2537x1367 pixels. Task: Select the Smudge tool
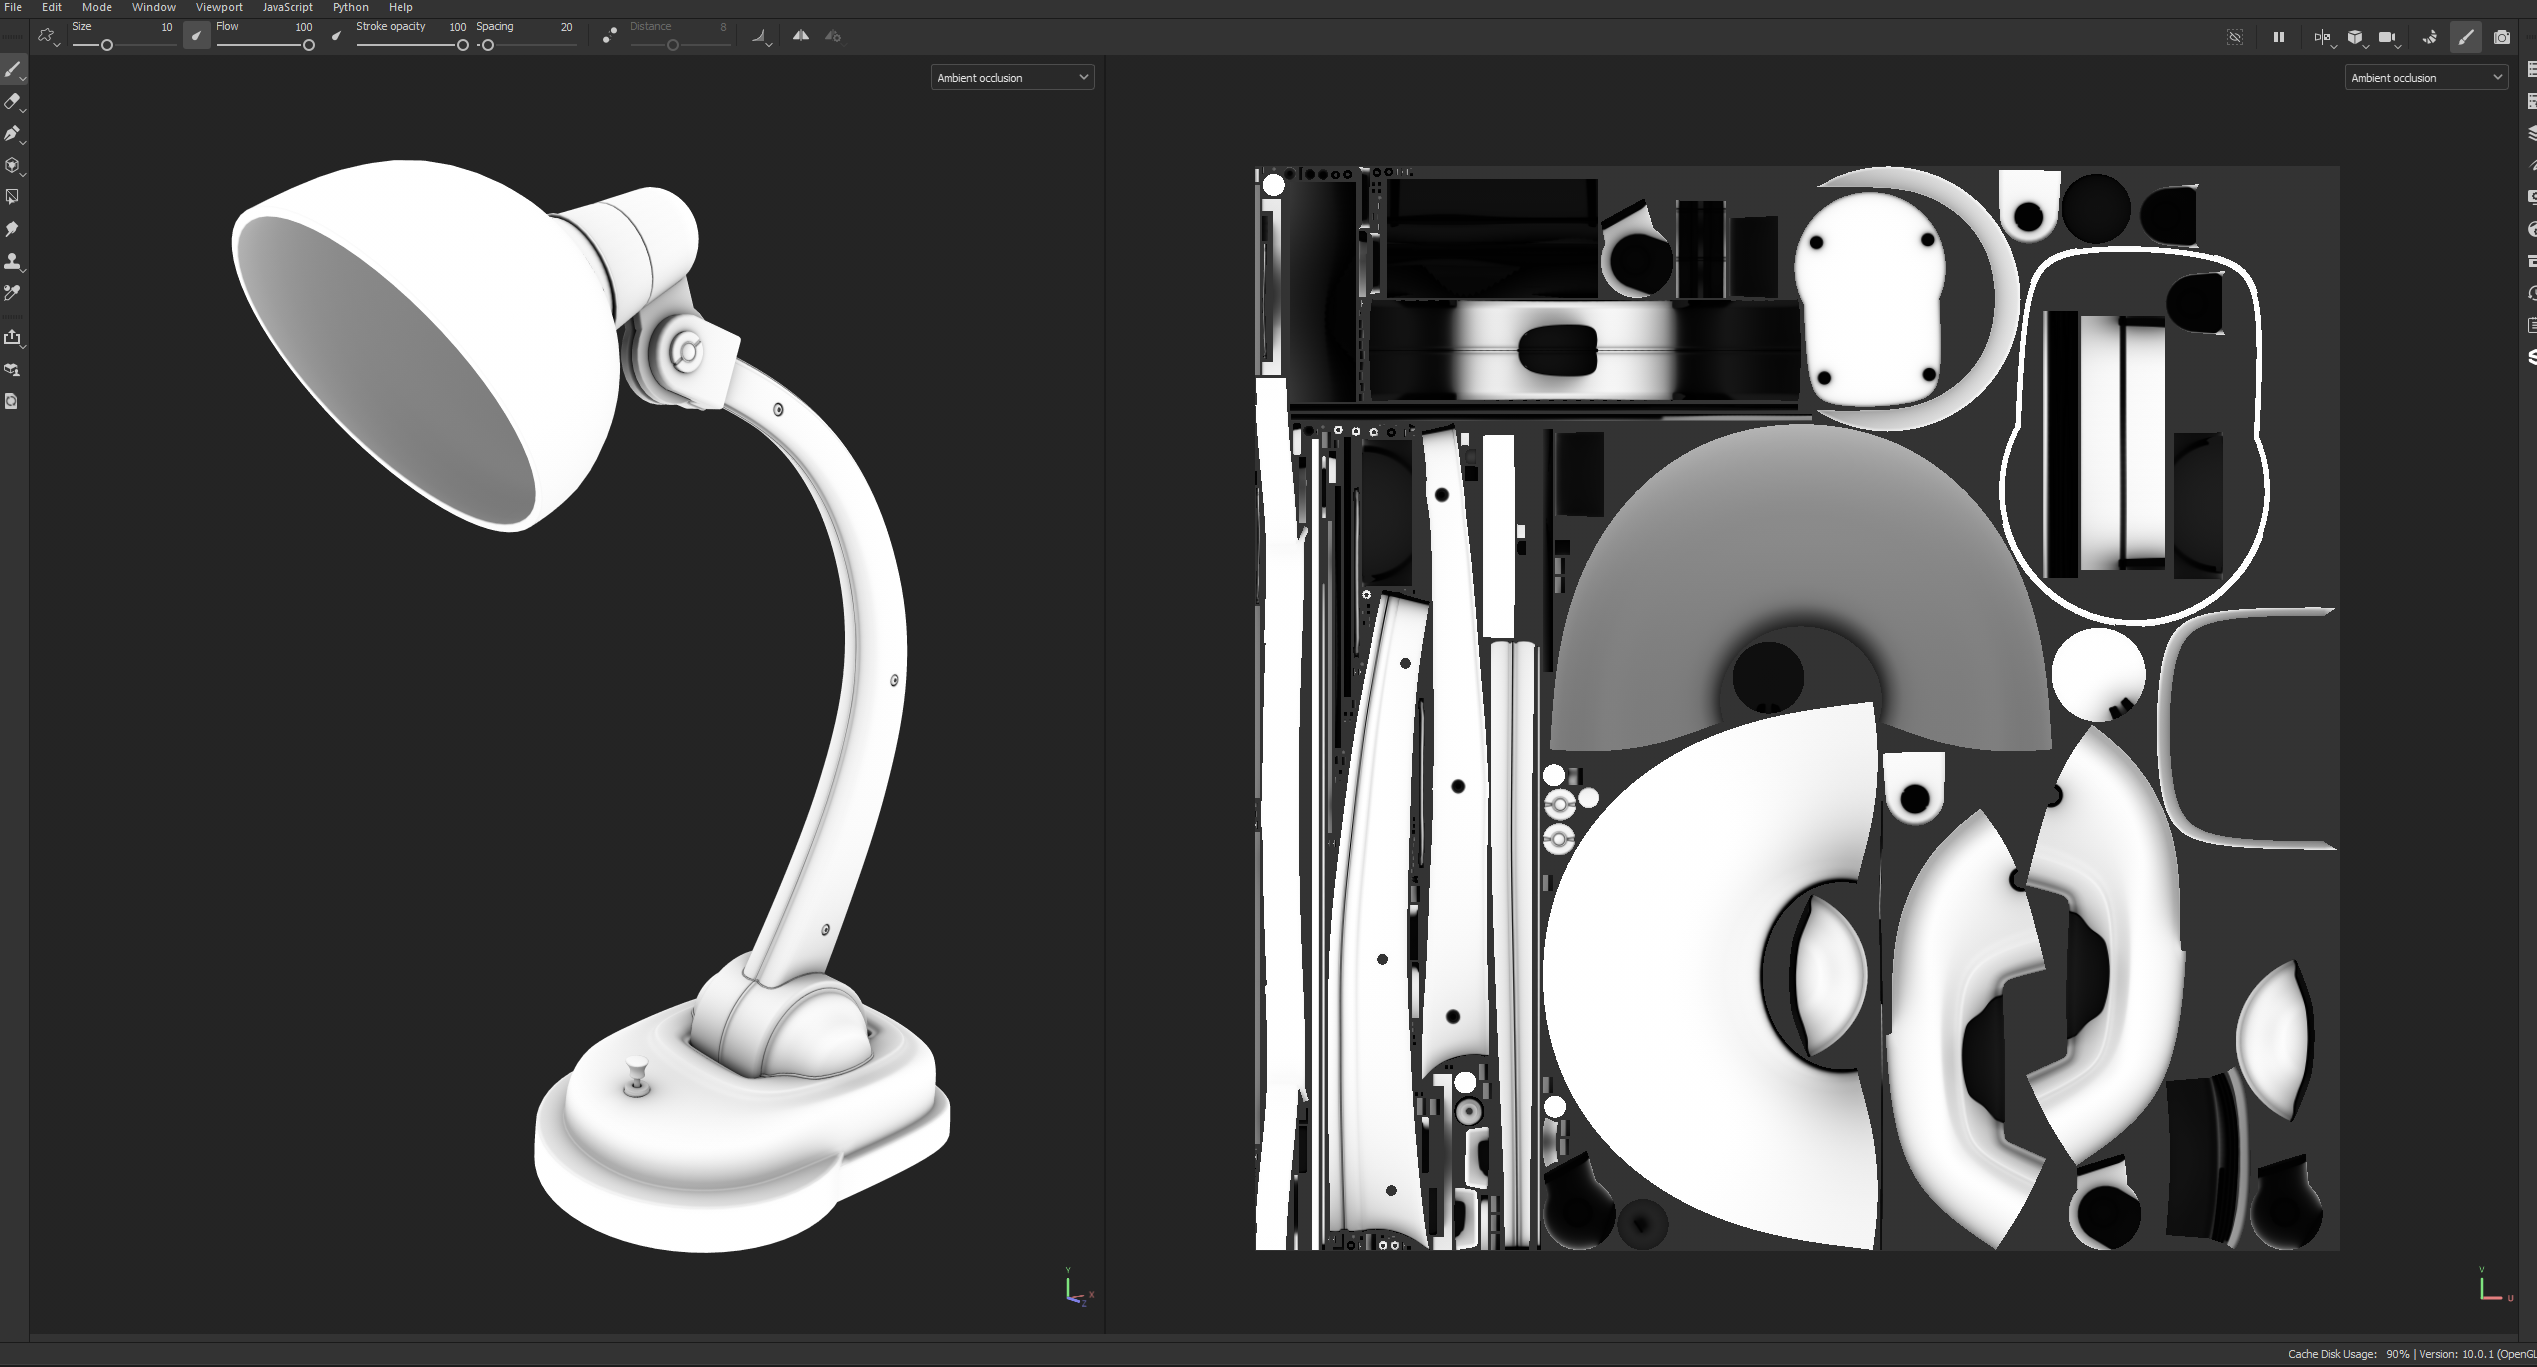click(12, 229)
